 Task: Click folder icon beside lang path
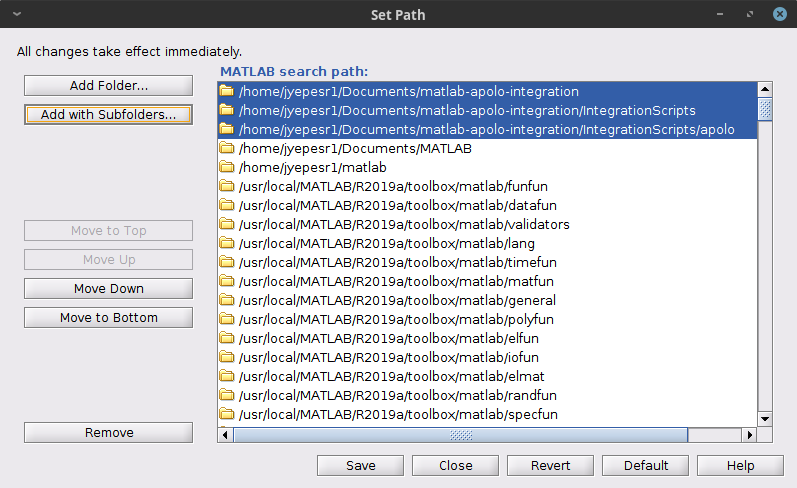coord(227,242)
